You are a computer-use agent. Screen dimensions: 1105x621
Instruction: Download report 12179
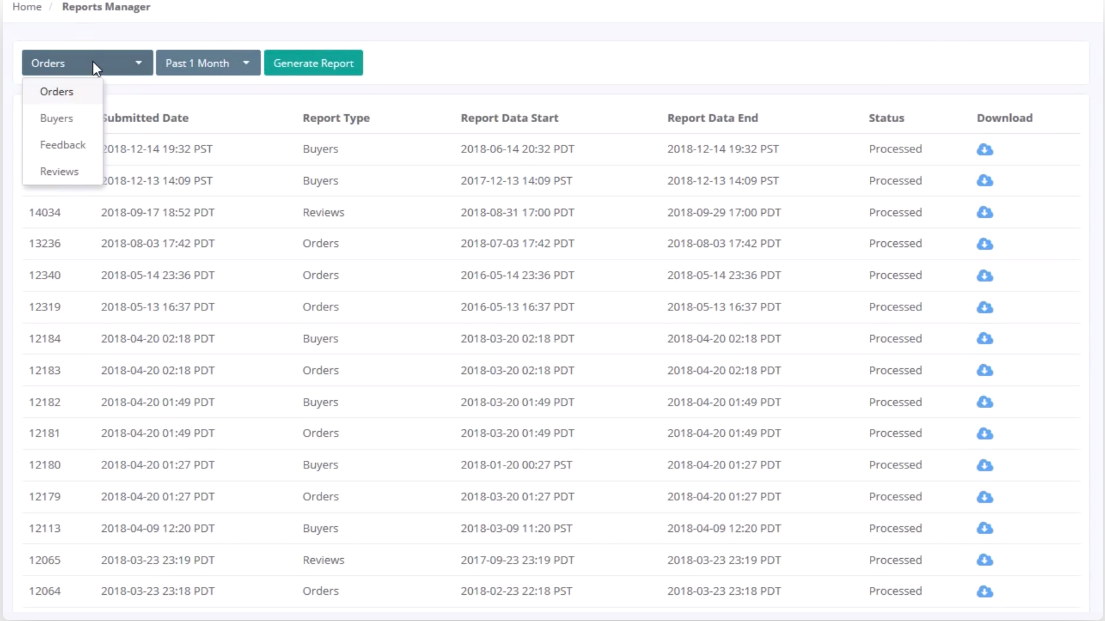[x=984, y=497]
